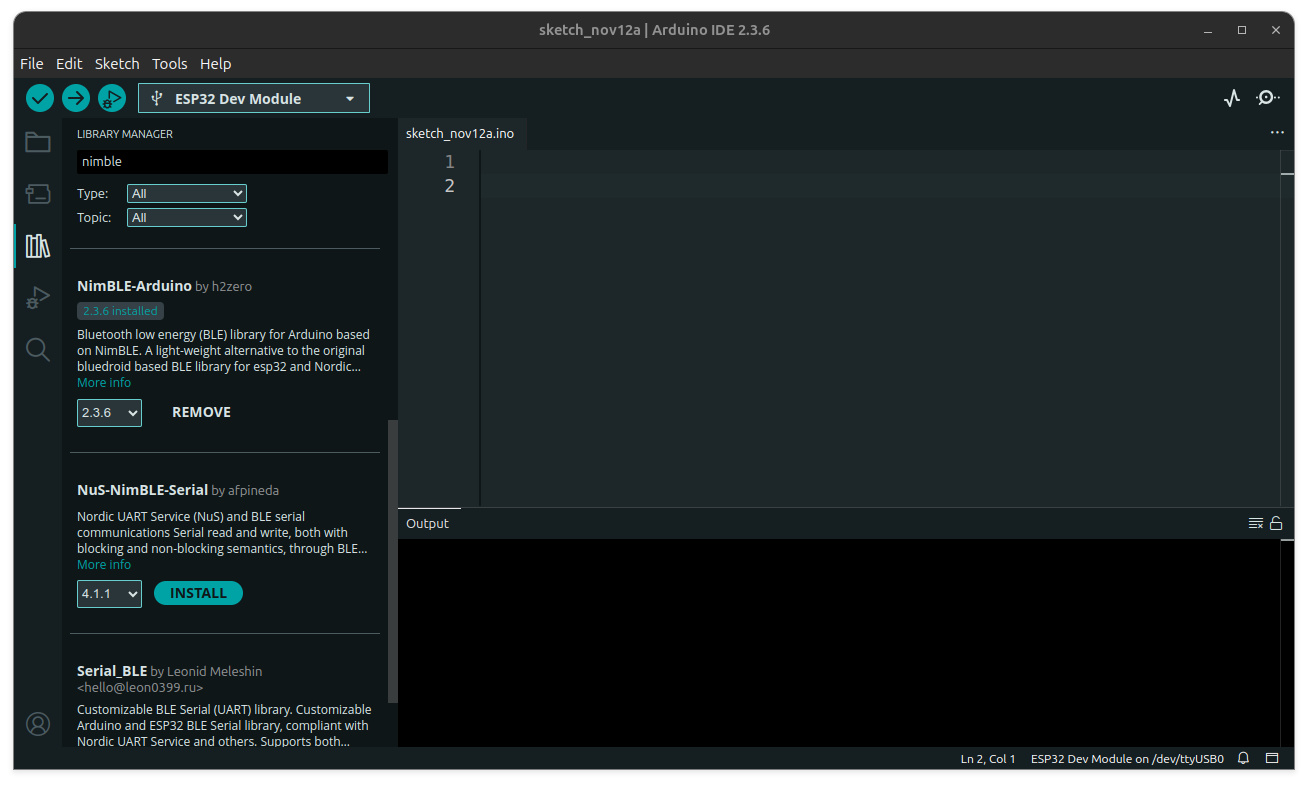Install the NuS-NimBLE-Serial library

pyautogui.click(x=198, y=594)
